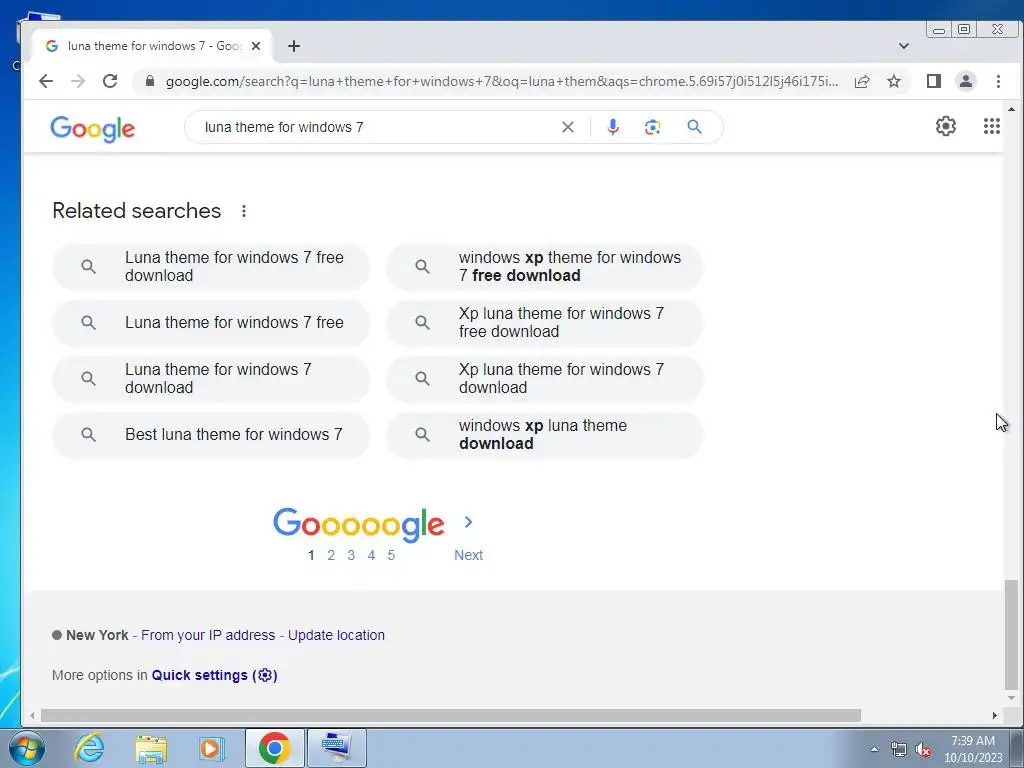The height and width of the screenshot is (768, 1024).
Task: Search Xp luna theme for windows 7 free download
Action: click(x=545, y=323)
